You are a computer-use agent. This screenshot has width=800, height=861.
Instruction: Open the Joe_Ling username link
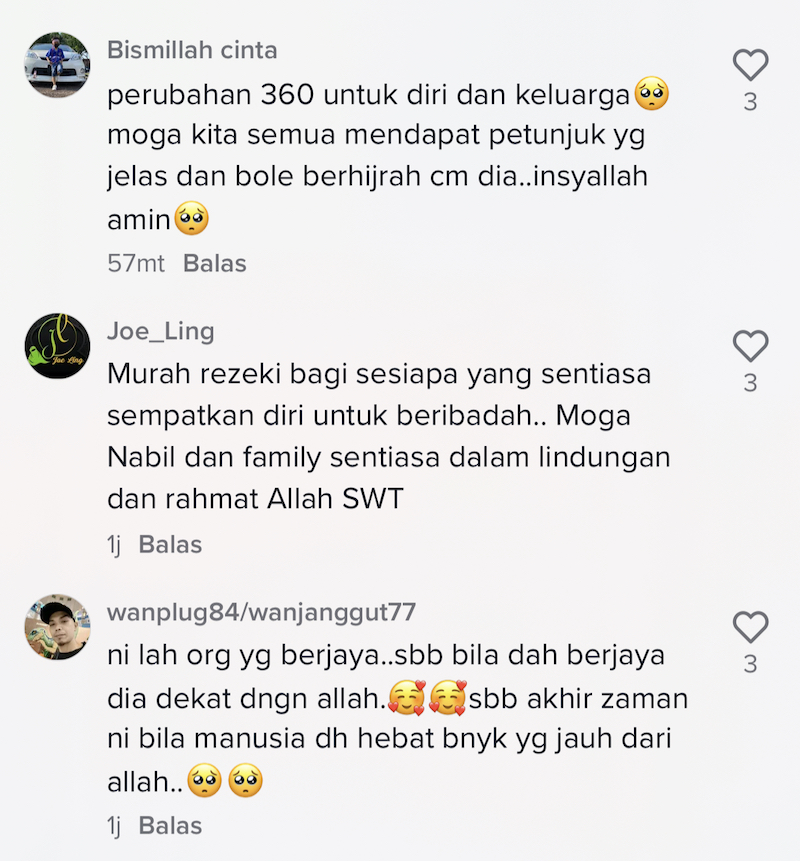pos(161,332)
